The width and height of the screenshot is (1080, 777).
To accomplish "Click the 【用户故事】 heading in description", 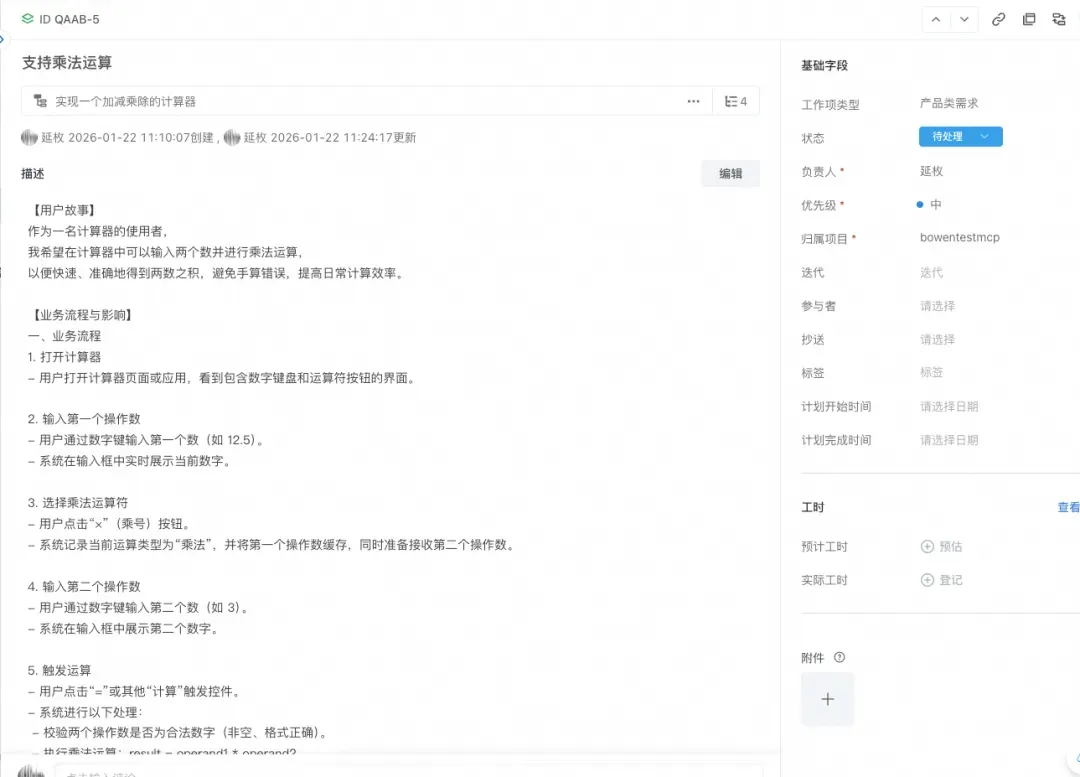I will click(x=63, y=210).
